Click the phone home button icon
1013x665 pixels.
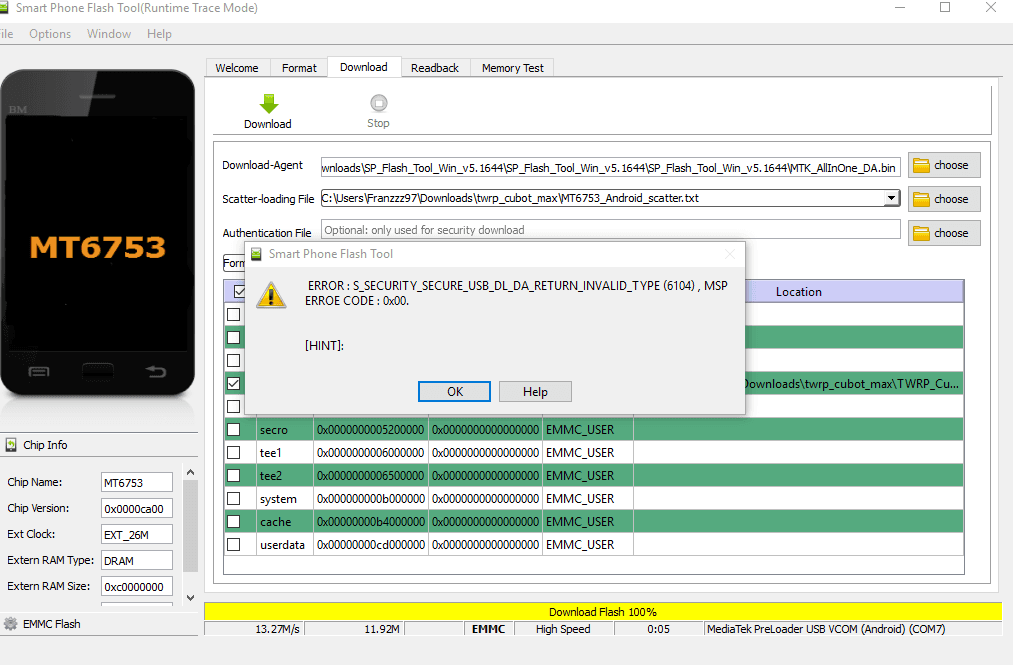click(x=98, y=371)
